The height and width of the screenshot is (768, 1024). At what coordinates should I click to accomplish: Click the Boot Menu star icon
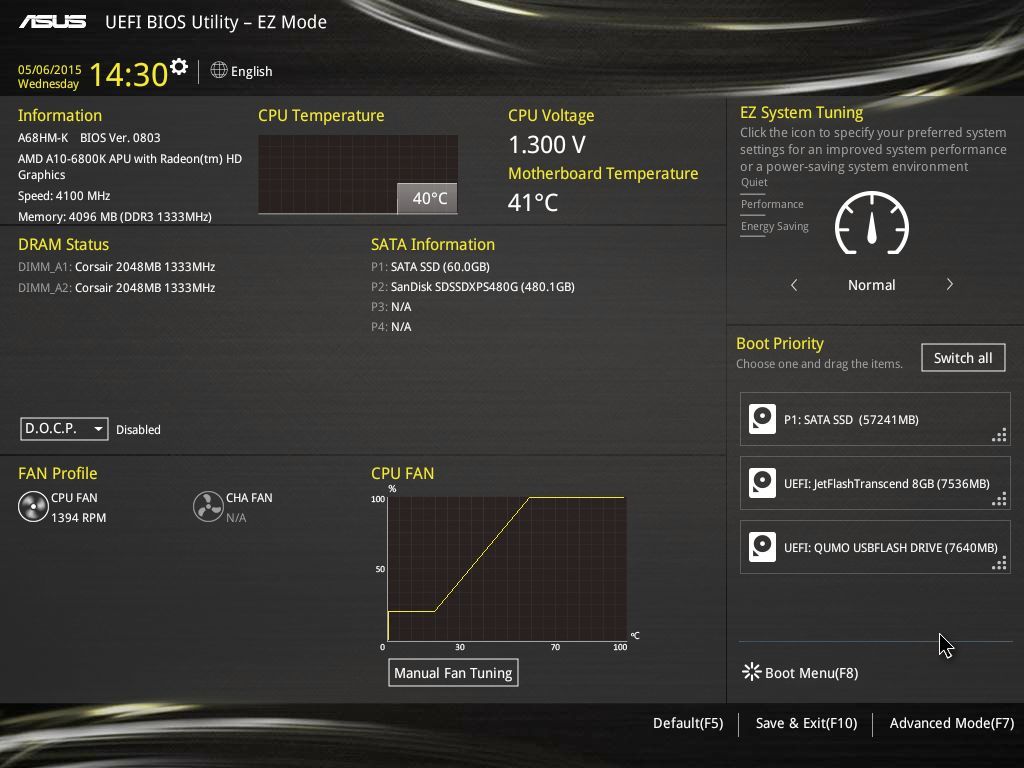point(751,672)
